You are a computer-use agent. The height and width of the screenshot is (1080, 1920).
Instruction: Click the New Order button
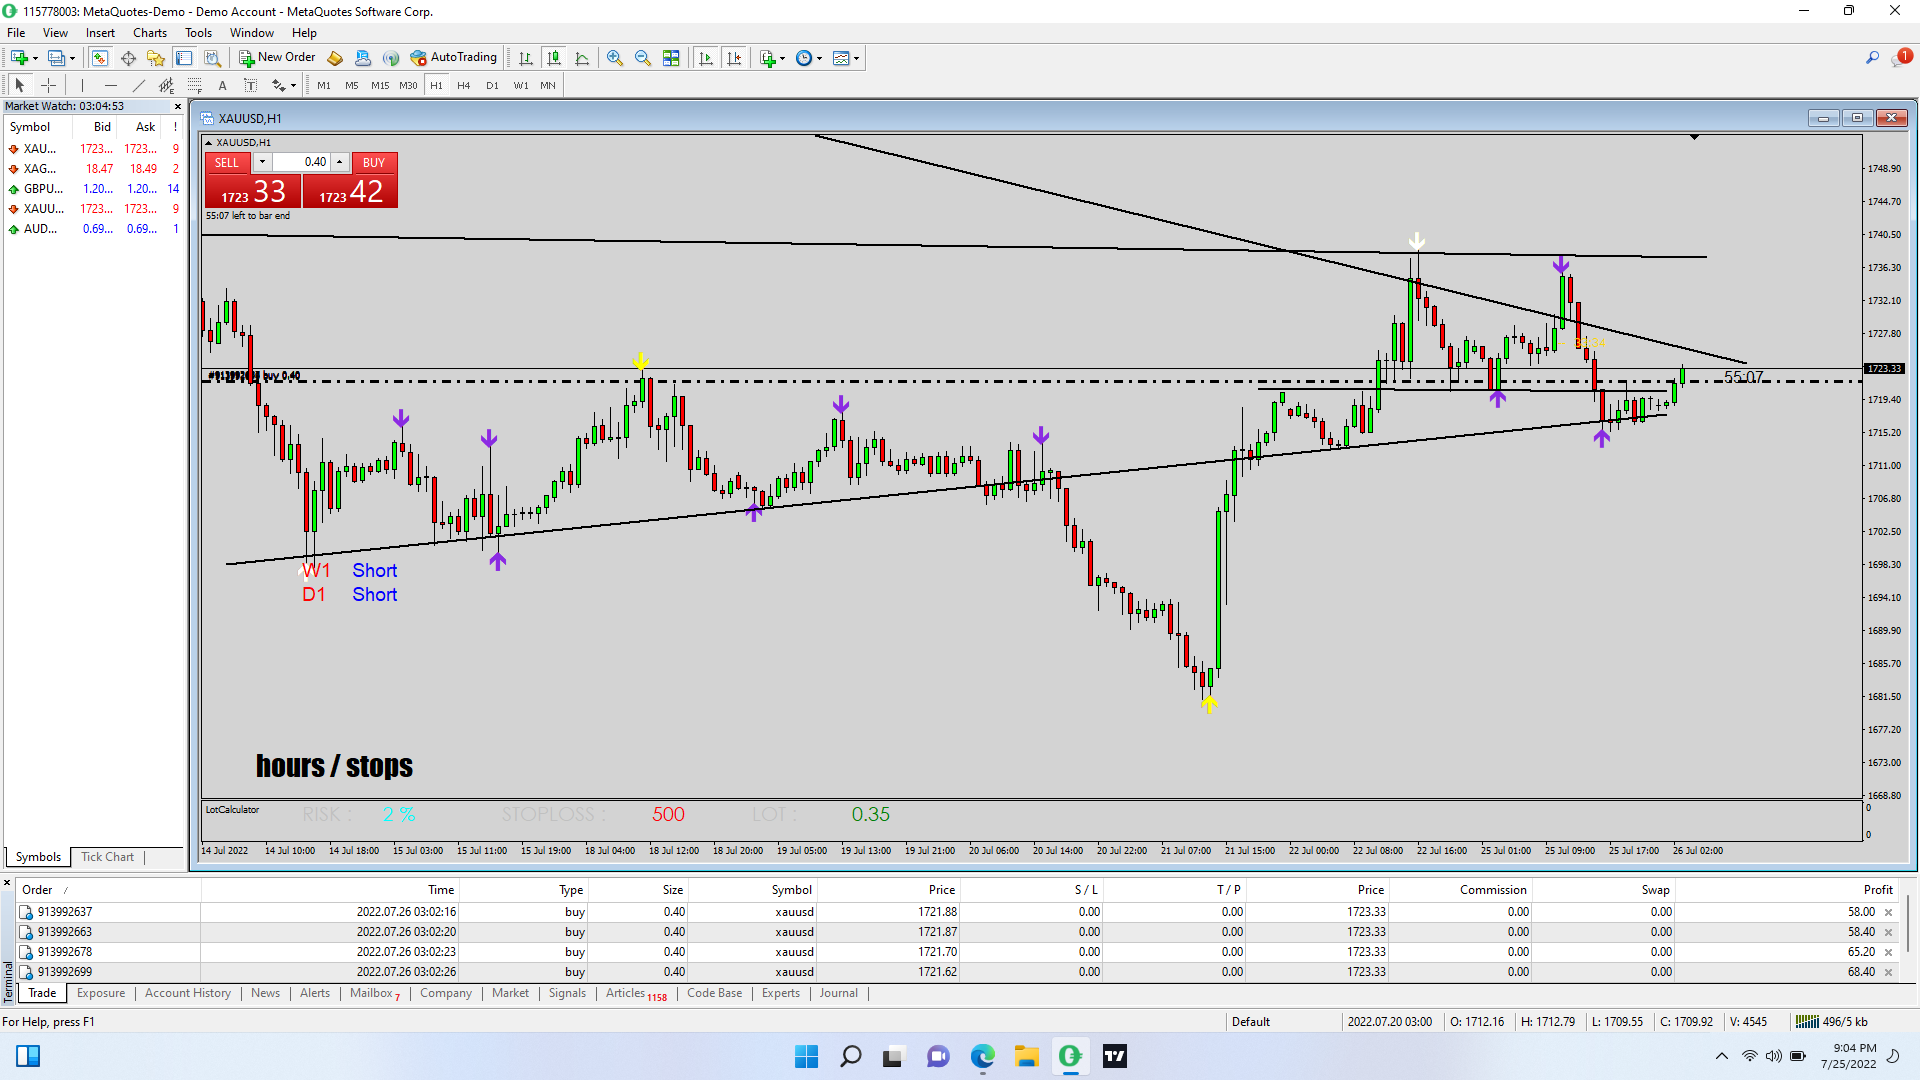(277, 58)
